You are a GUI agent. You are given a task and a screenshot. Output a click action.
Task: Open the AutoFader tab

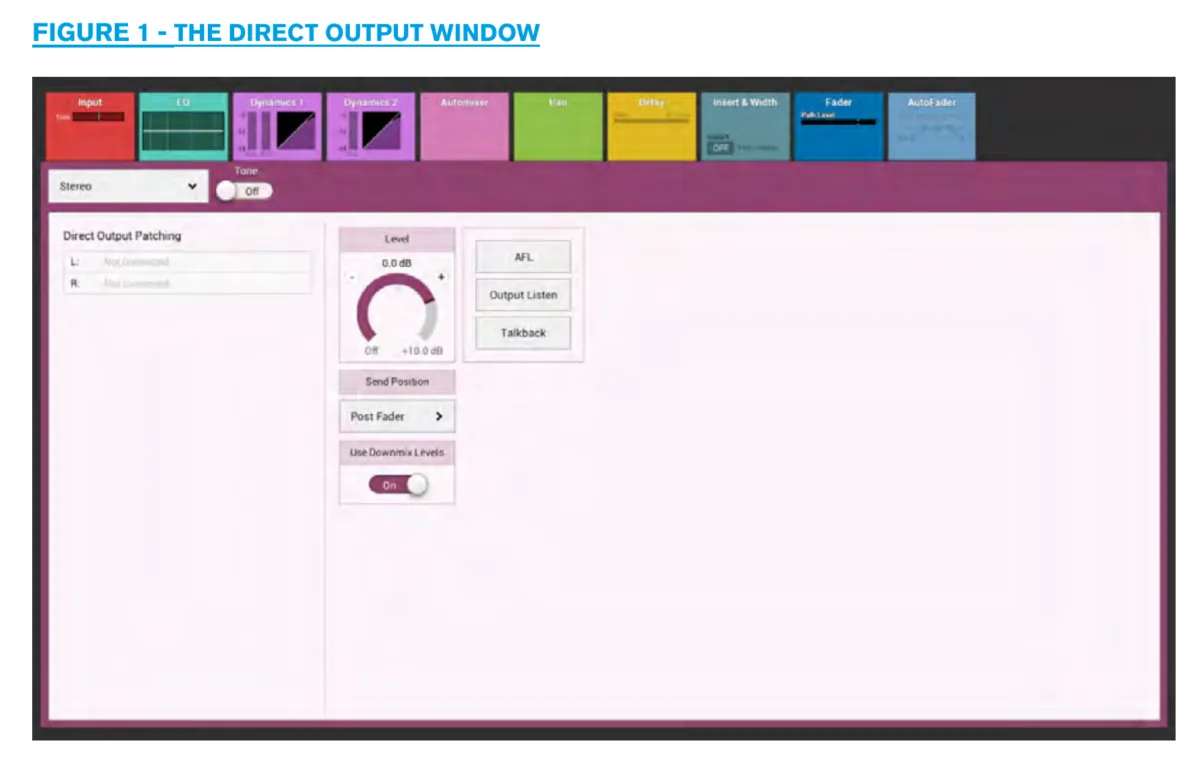pyautogui.click(x=932, y=126)
